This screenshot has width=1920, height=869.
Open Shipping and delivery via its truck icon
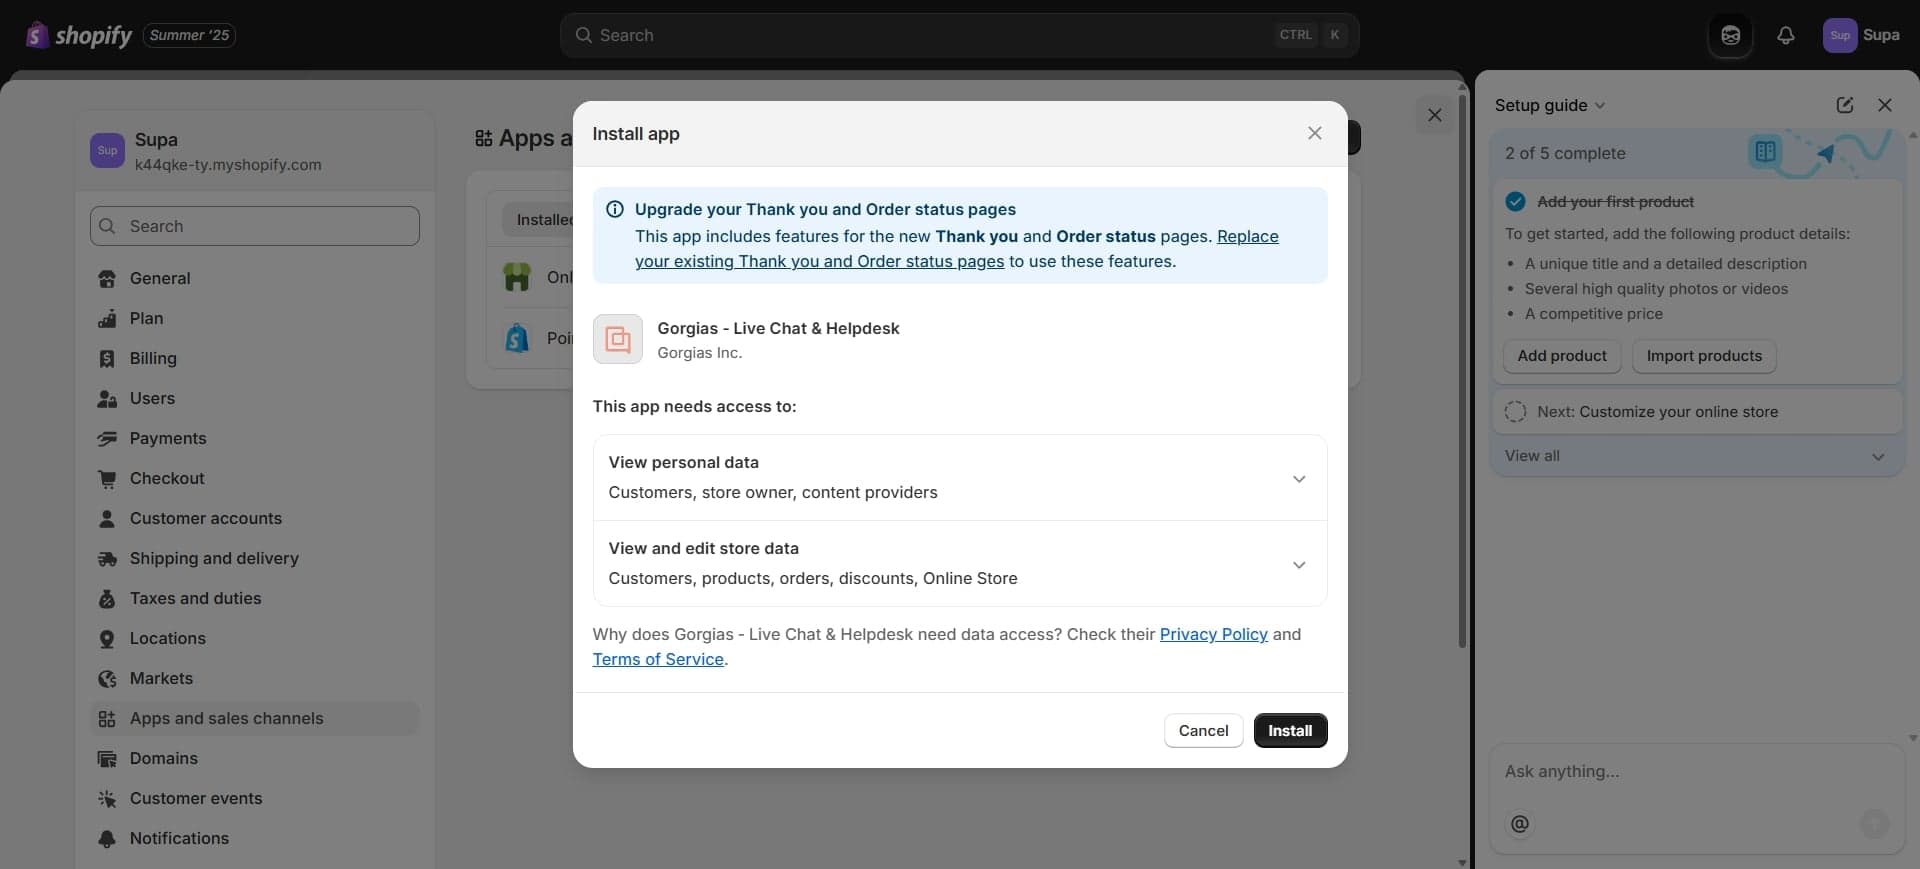[108, 559]
